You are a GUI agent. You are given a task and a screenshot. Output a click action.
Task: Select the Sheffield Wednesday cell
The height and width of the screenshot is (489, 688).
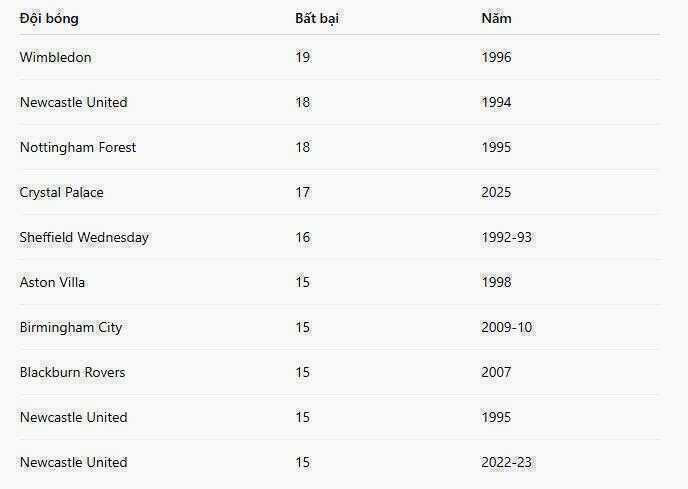tap(84, 237)
